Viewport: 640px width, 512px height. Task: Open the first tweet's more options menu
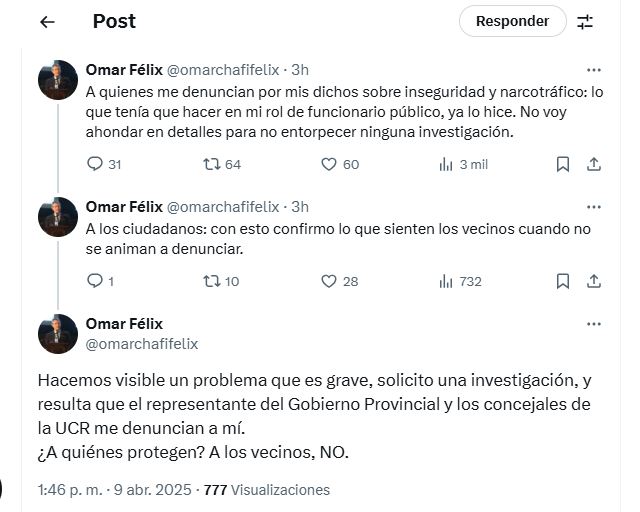pyautogui.click(x=594, y=70)
